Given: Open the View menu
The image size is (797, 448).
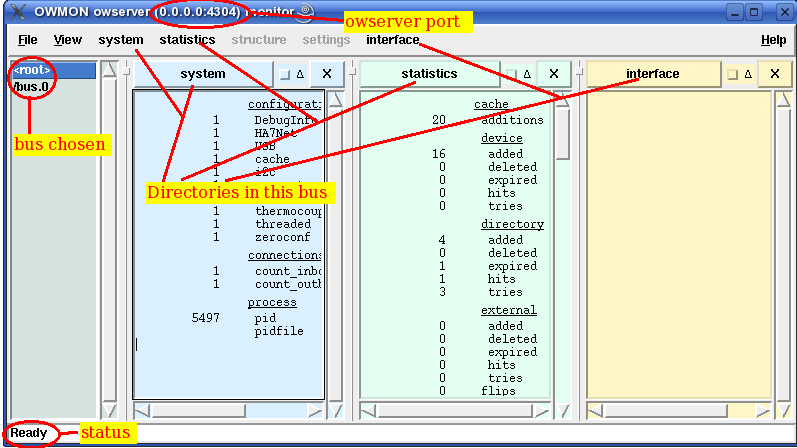Looking at the screenshot, I should click(68, 40).
